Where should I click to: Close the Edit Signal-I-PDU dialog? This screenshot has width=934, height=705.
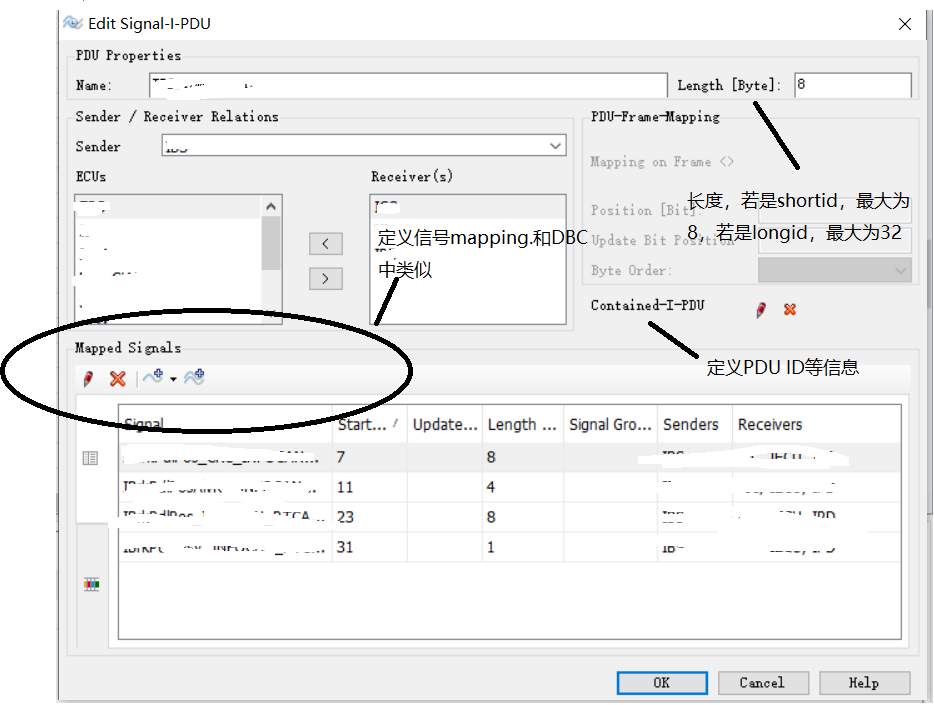tap(905, 24)
